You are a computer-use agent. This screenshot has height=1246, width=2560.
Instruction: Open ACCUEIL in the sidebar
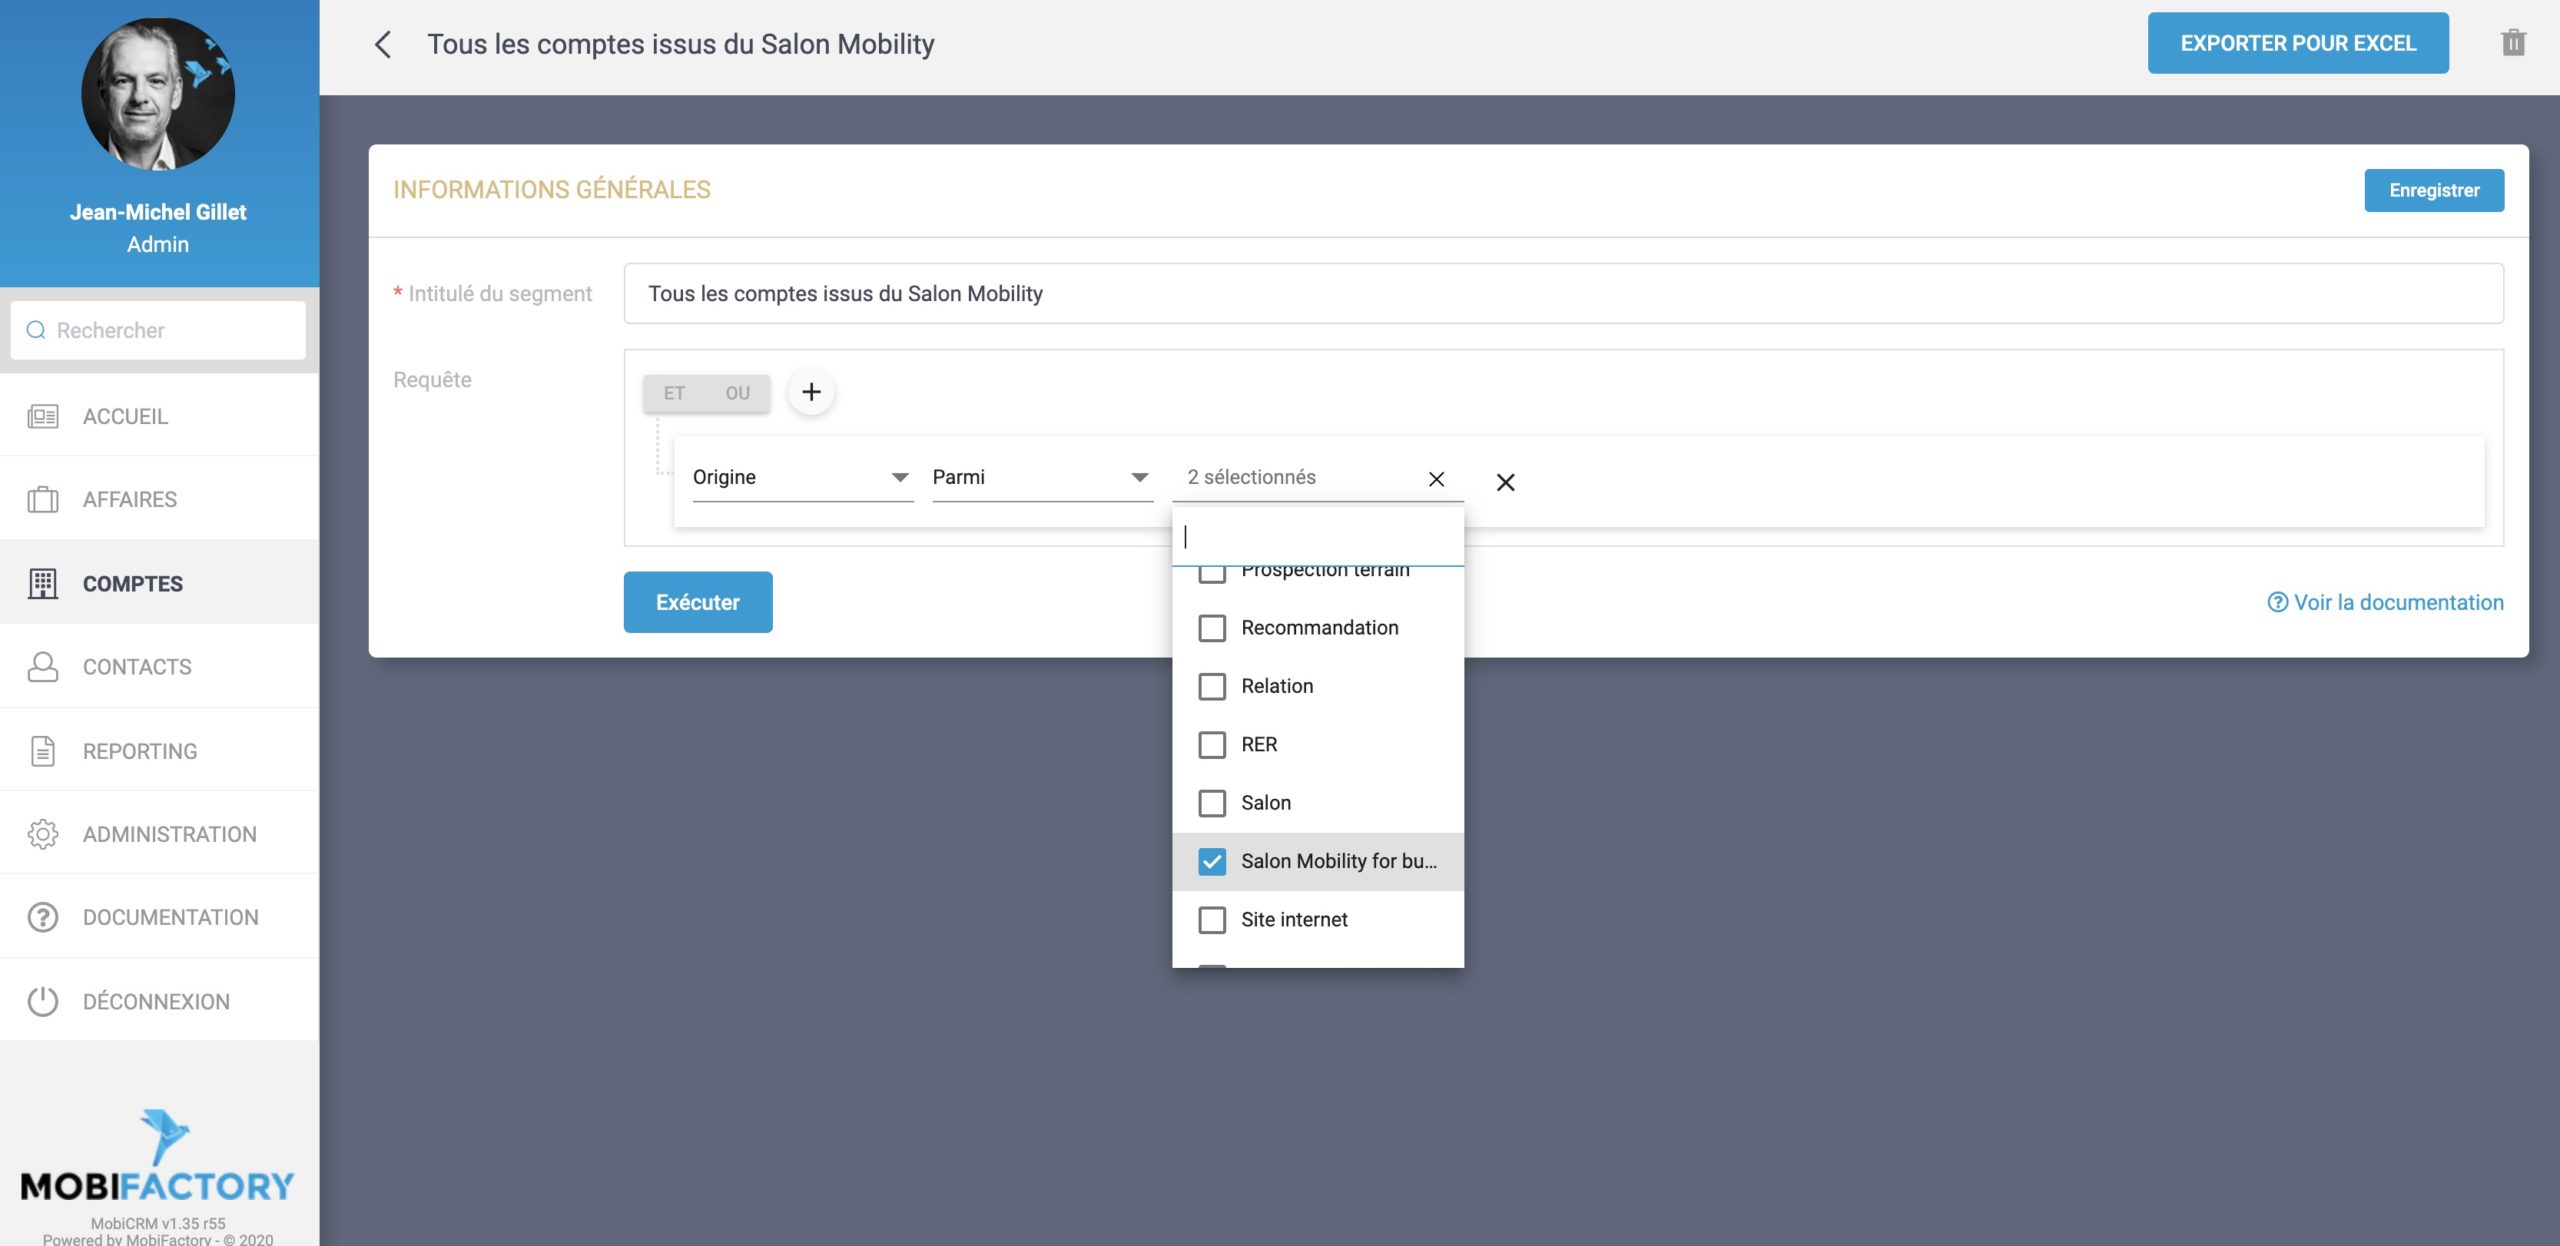160,416
